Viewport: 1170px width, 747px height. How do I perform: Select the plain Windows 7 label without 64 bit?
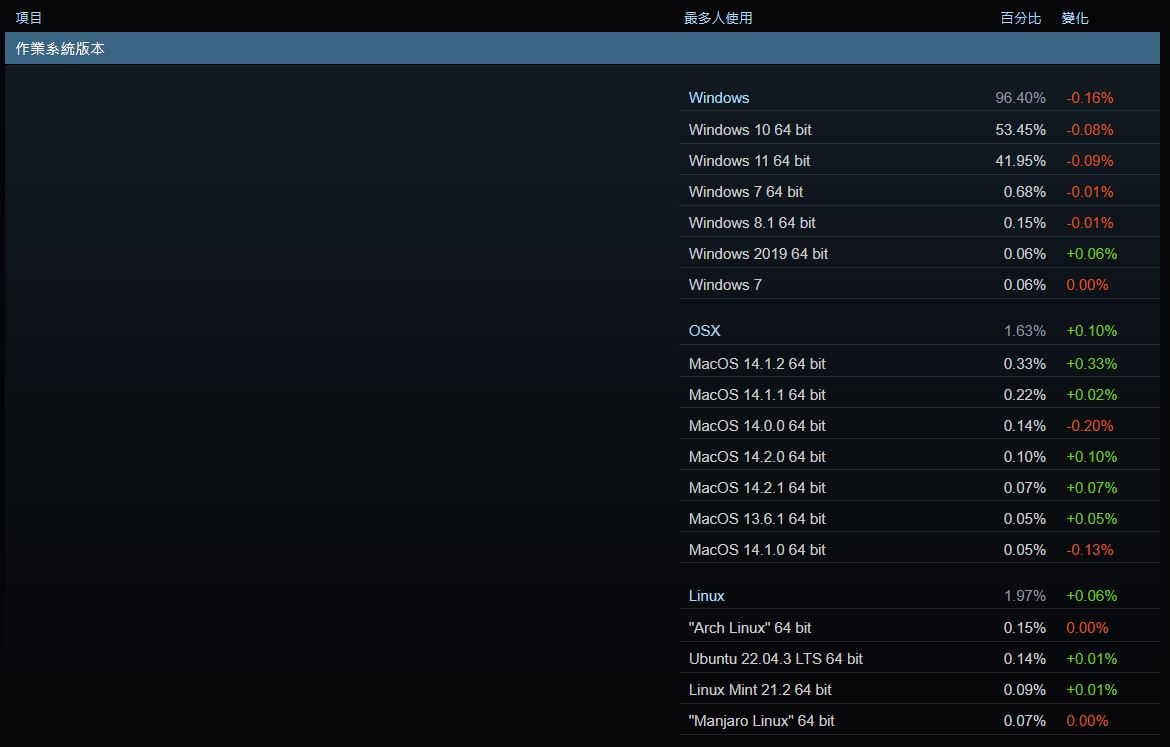[725, 284]
